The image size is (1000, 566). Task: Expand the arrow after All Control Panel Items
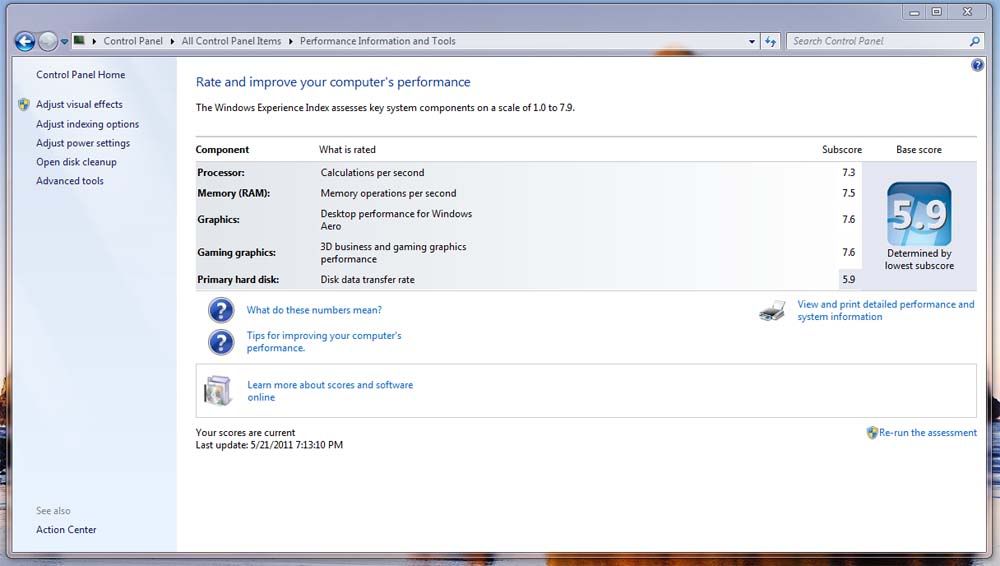291,41
